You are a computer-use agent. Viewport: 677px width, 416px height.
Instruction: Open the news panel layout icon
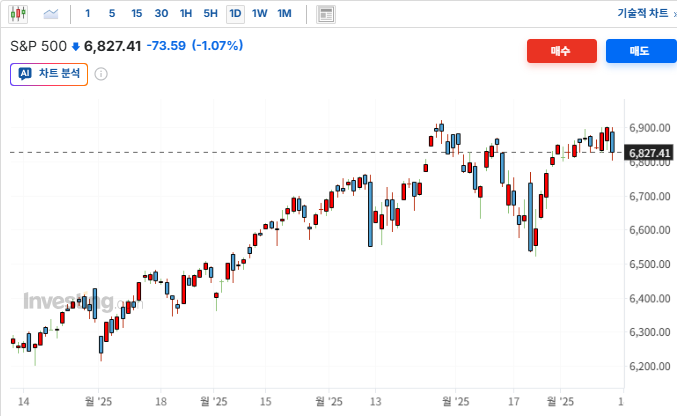click(326, 15)
